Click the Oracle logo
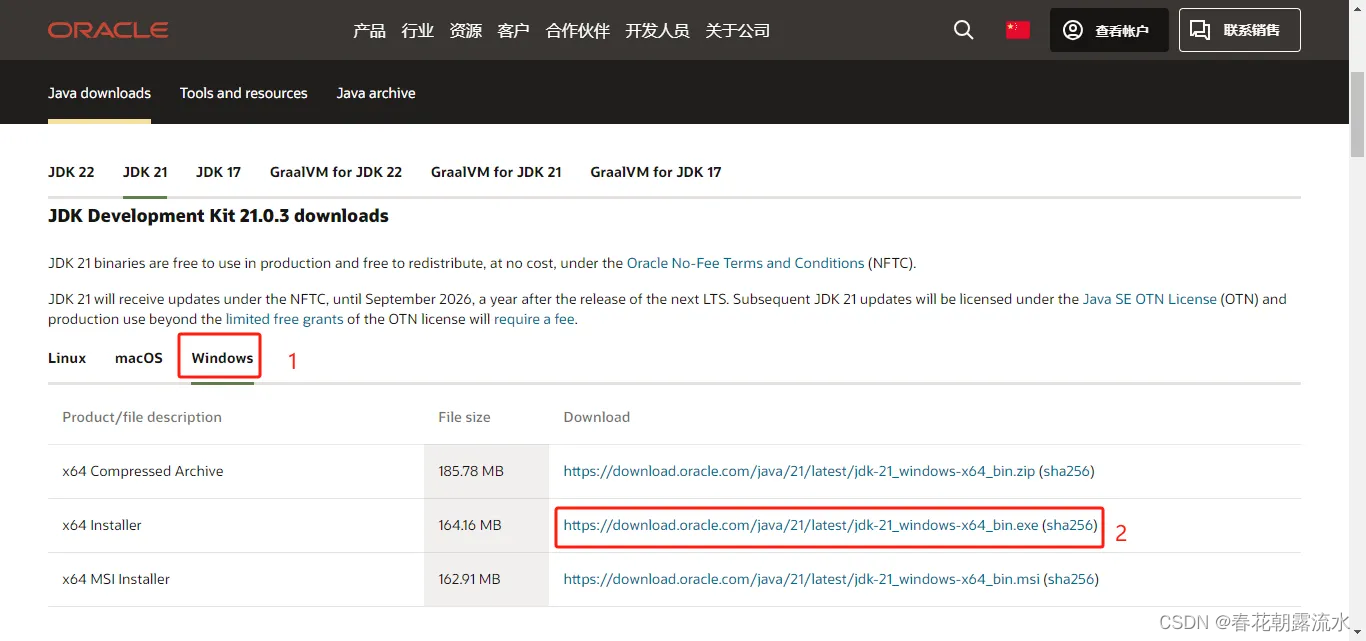 tap(108, 30)
